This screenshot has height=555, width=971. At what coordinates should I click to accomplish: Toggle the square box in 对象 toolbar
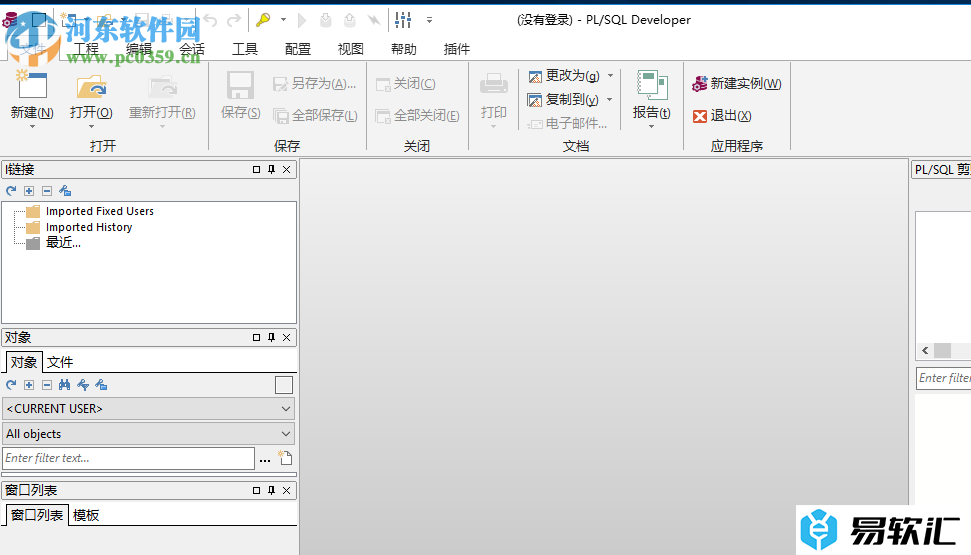coord(284,385)
